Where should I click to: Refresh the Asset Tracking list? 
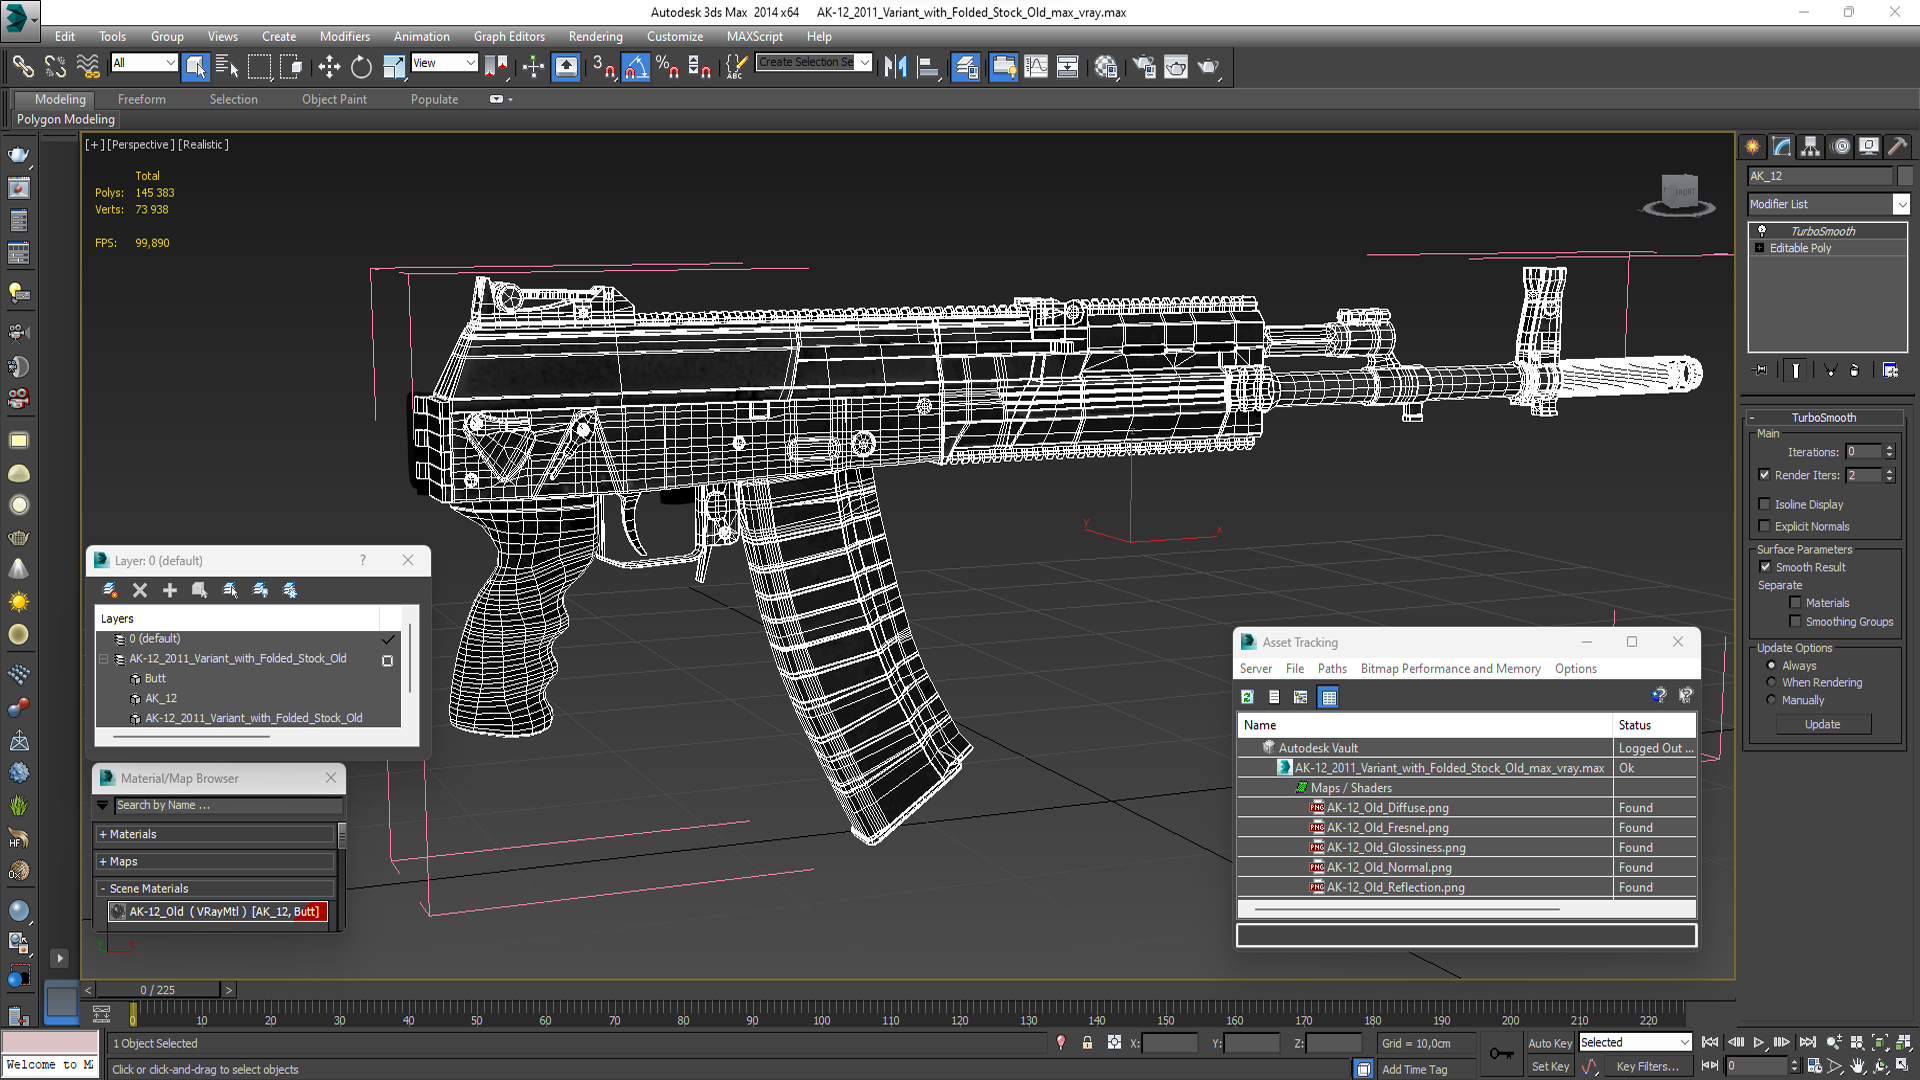click(1247, 697)
